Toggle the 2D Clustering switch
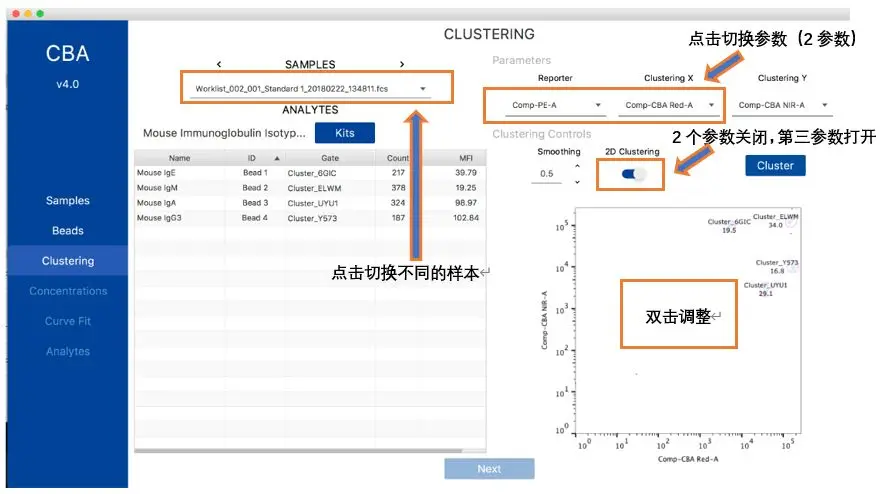 [634, 174]
